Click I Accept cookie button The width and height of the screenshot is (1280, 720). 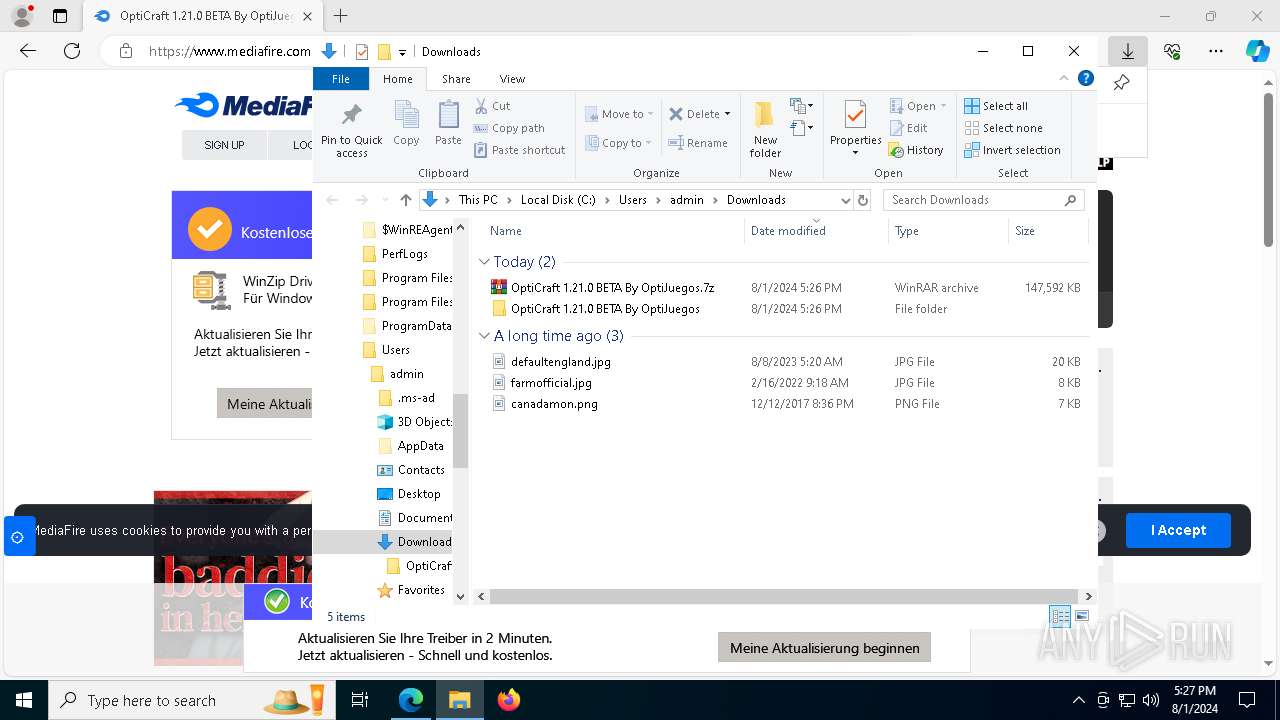coord(1178,530)
